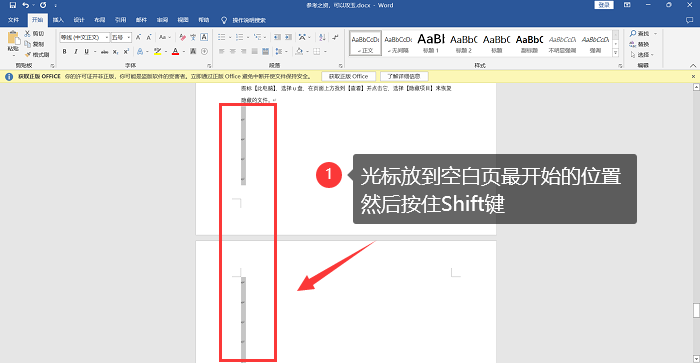This screenshot has height=363, width=700.
Task: Toggle italic formatting
Action: (75, 52)
